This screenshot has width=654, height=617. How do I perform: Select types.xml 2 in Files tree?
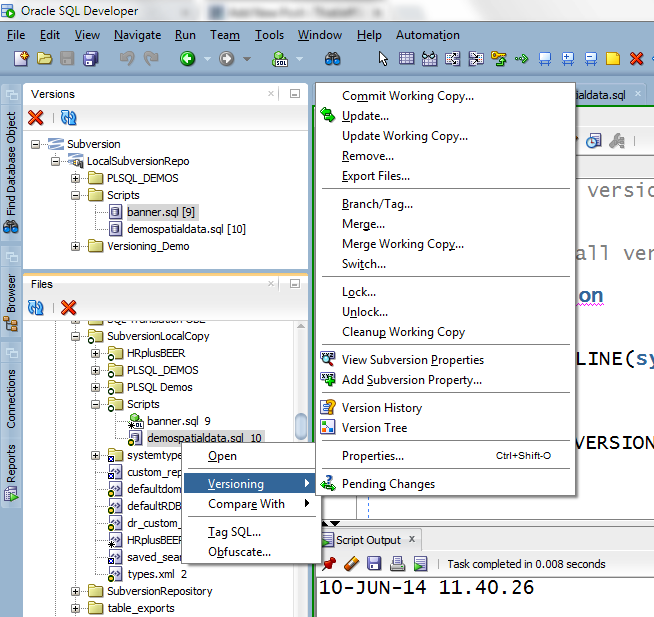[157, 574]
